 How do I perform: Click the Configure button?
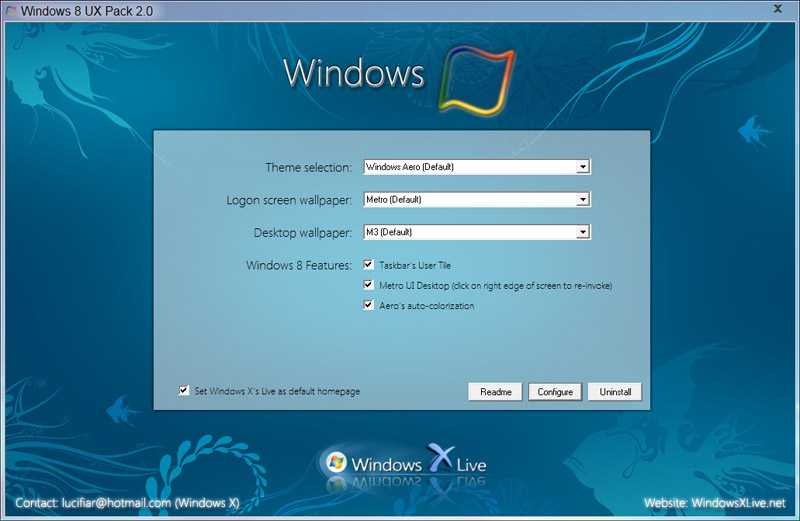tap(555, 392)
